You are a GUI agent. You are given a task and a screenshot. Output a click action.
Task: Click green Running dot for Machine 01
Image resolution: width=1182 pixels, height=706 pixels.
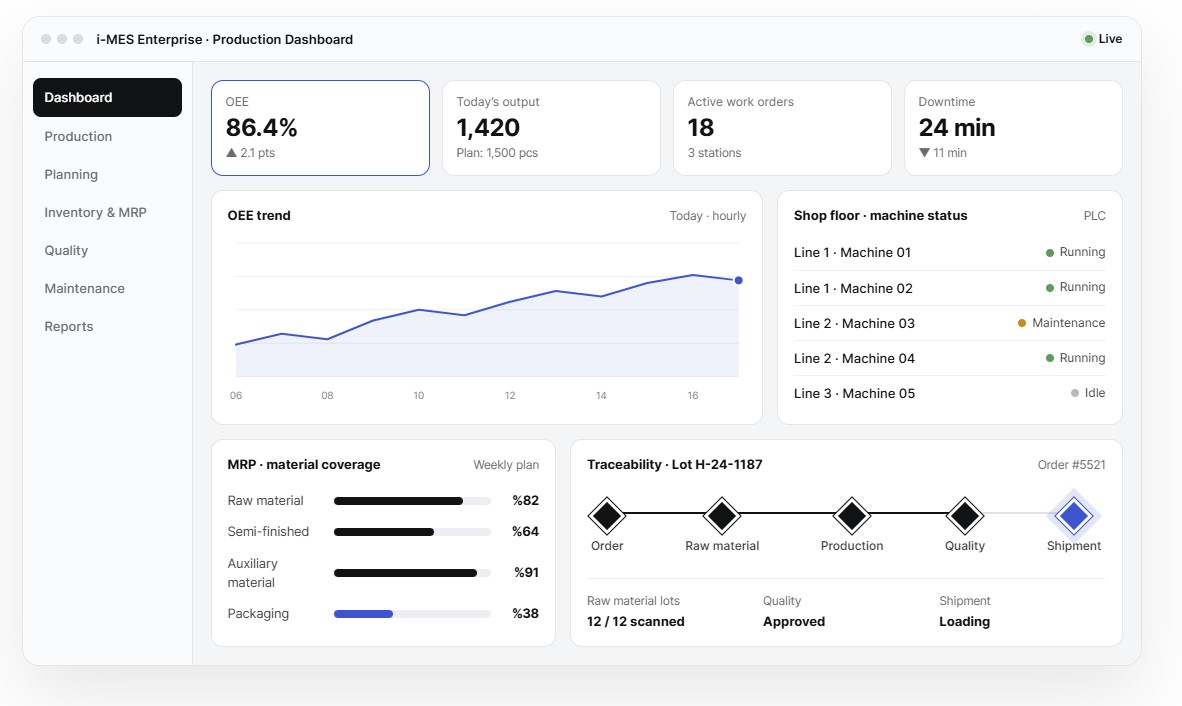point(1049,252)
